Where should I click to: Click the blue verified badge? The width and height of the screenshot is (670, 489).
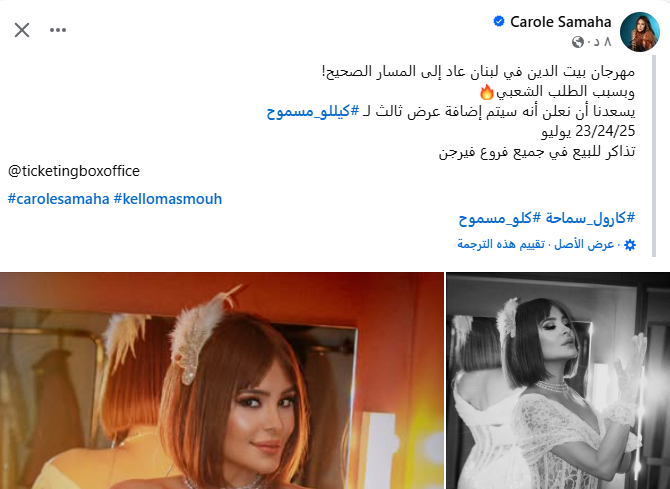pyautogui.click(x=499, y=21)
